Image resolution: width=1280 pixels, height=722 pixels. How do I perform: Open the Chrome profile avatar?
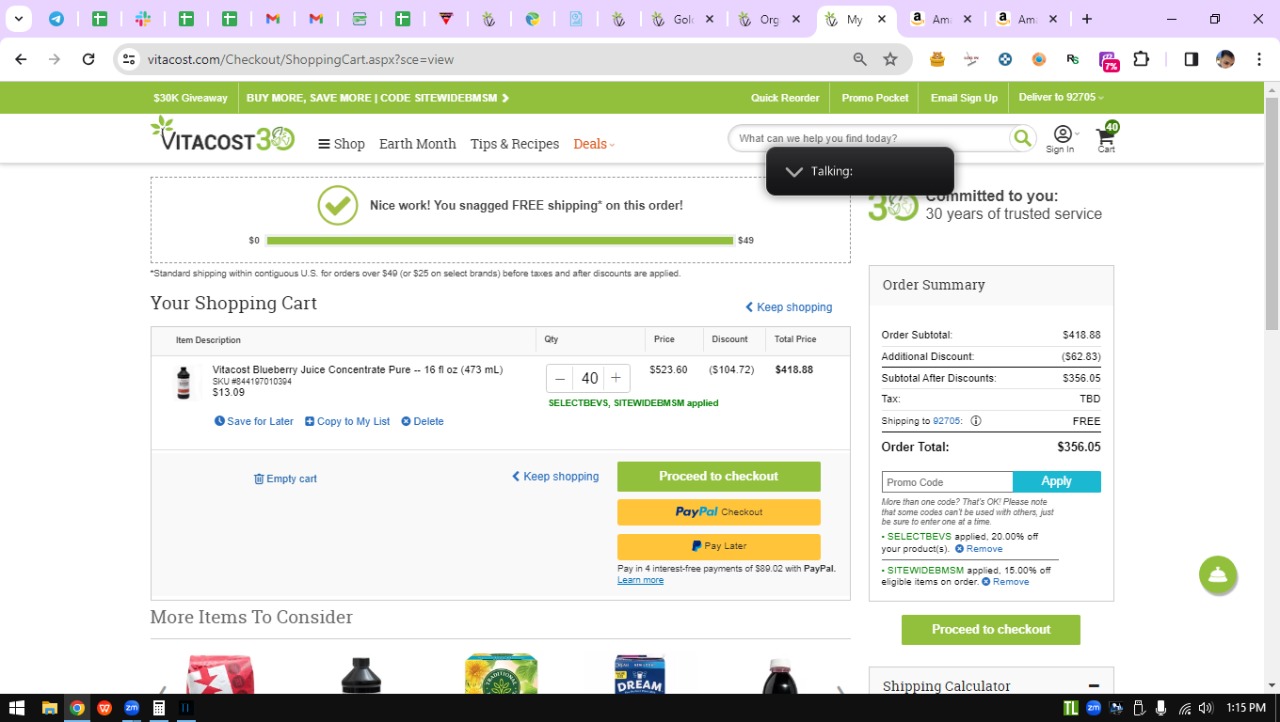[x=1225, y=59]
